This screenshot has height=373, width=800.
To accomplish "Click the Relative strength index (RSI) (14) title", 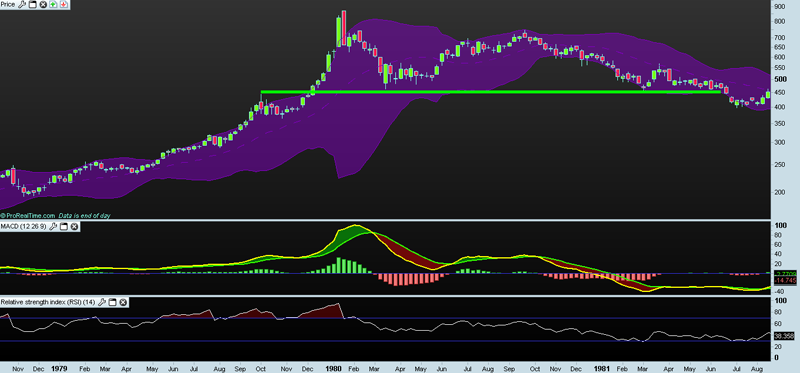I will 48,303.
